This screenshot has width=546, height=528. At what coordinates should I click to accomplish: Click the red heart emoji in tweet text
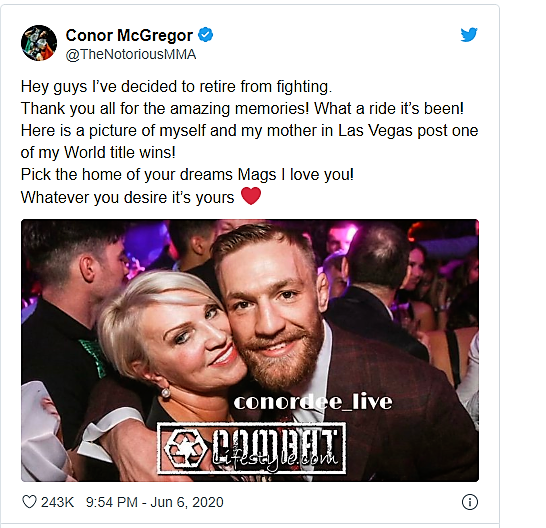[251, 196]
